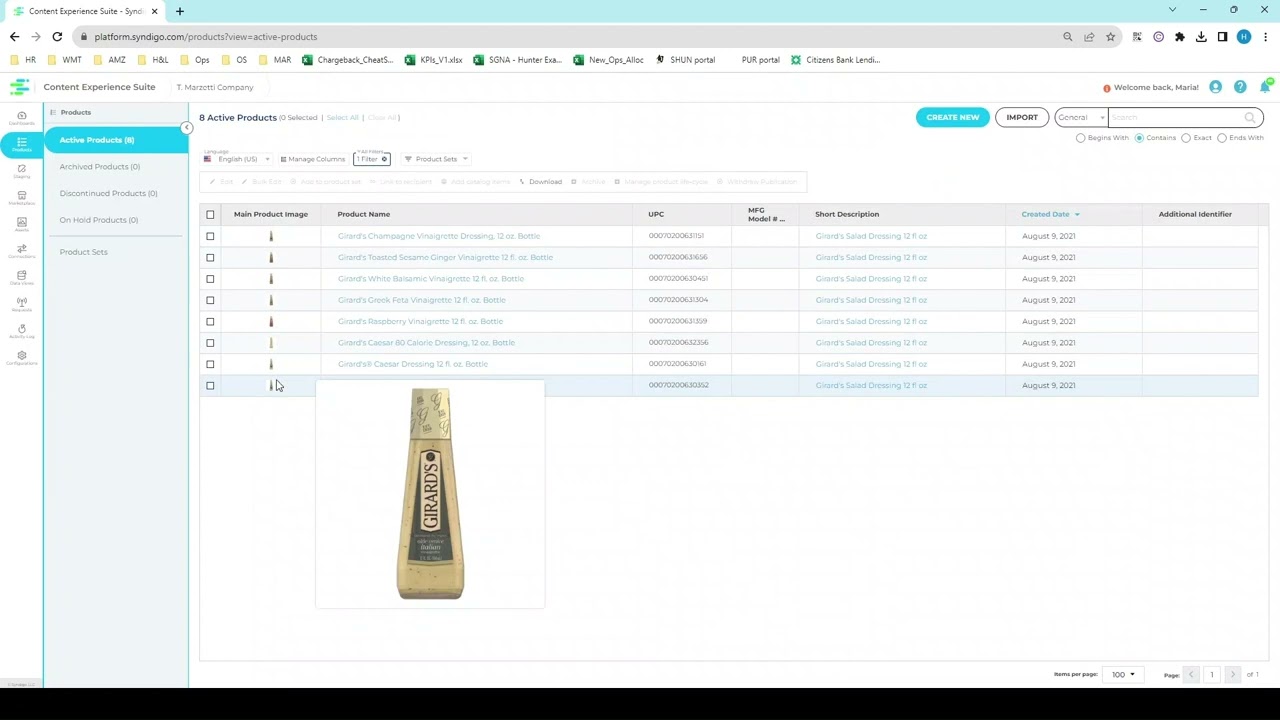Open Girard's Greek Feta Vinaigrette product link
Viewport: 1280px width, 720px height.
[421, 300]
